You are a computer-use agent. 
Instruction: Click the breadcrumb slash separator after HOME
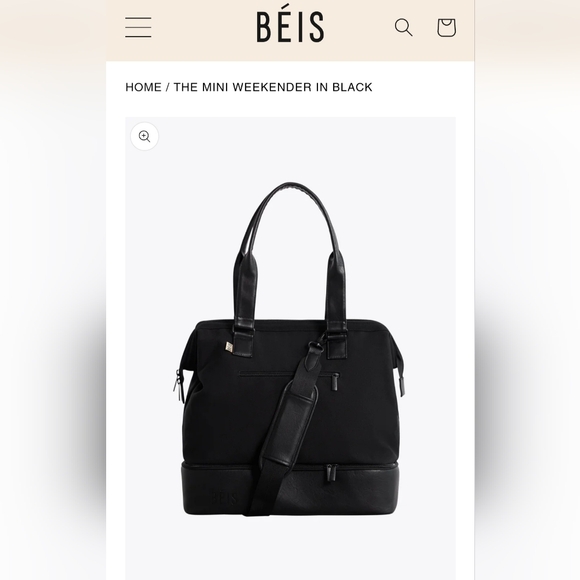pyautogui.click(x=168, y=87)
